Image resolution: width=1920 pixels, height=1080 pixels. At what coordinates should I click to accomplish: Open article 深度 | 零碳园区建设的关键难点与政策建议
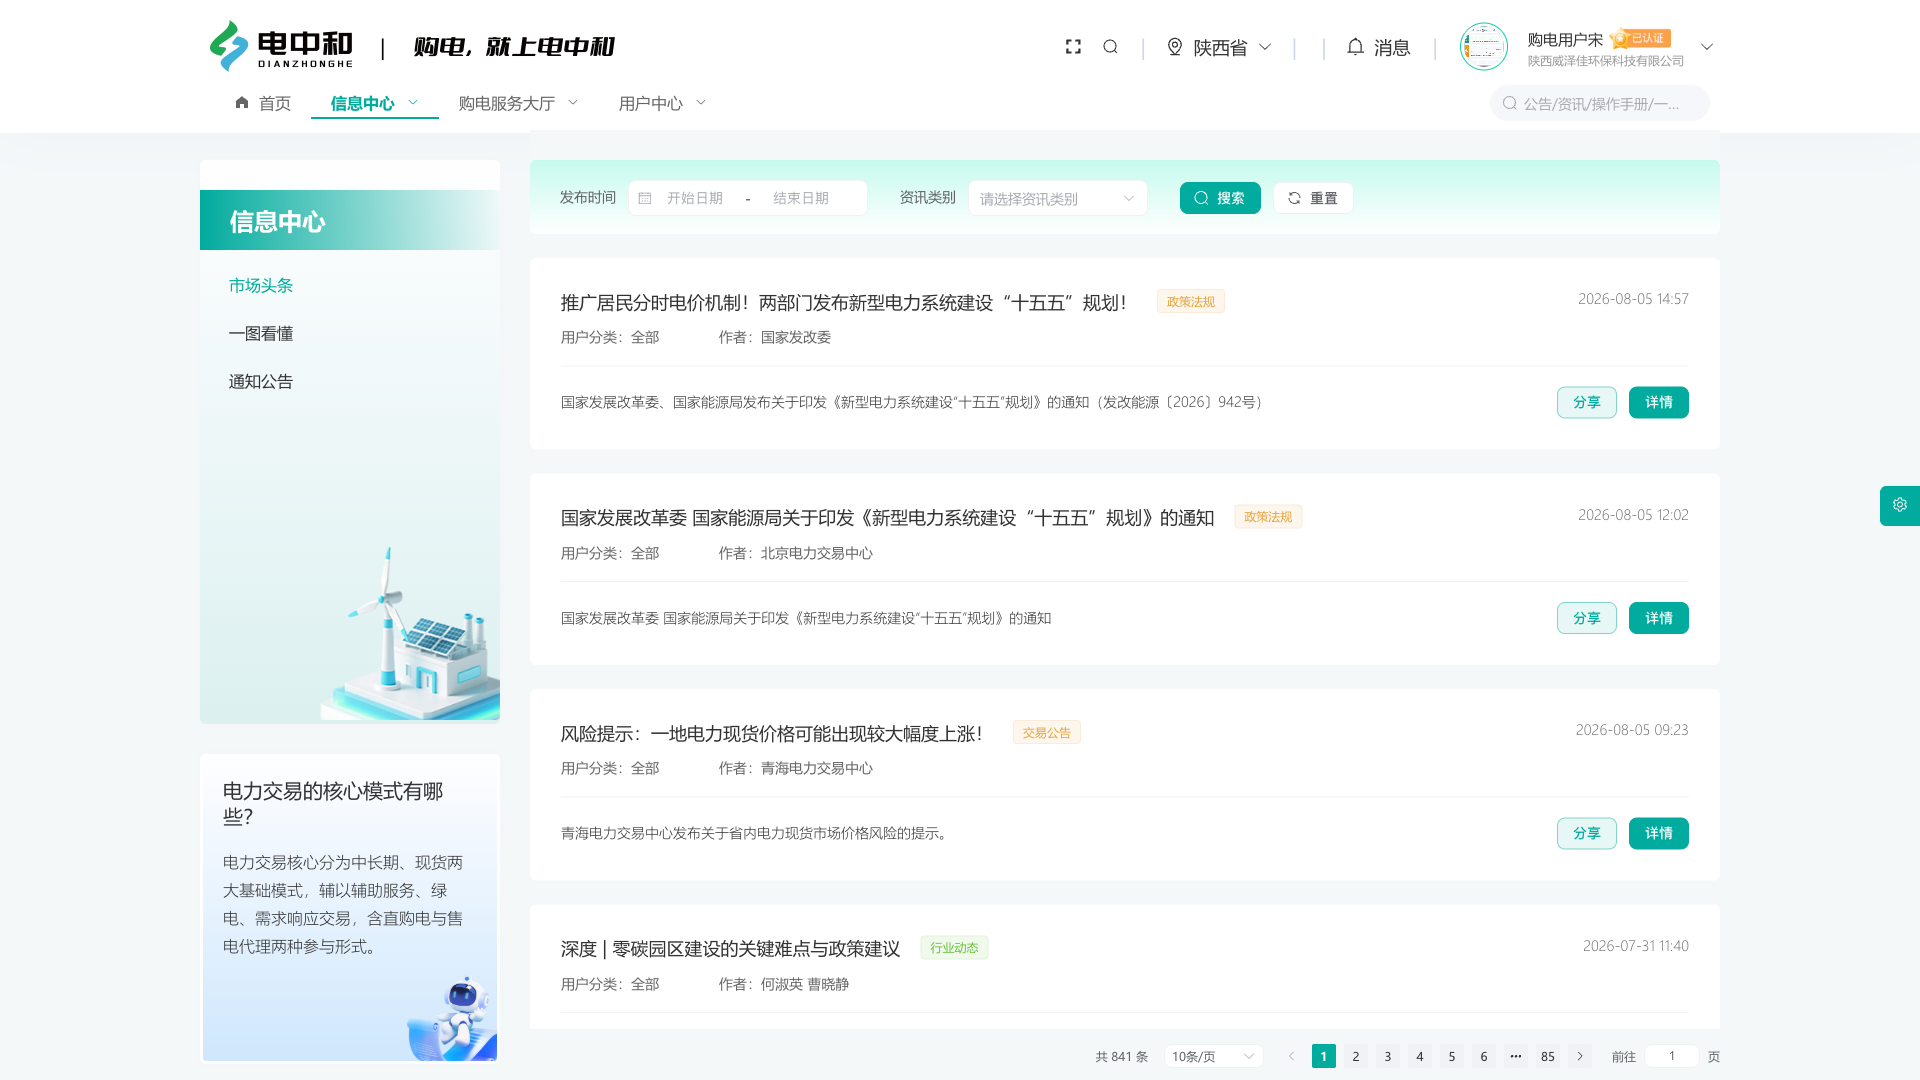point(731,949)
